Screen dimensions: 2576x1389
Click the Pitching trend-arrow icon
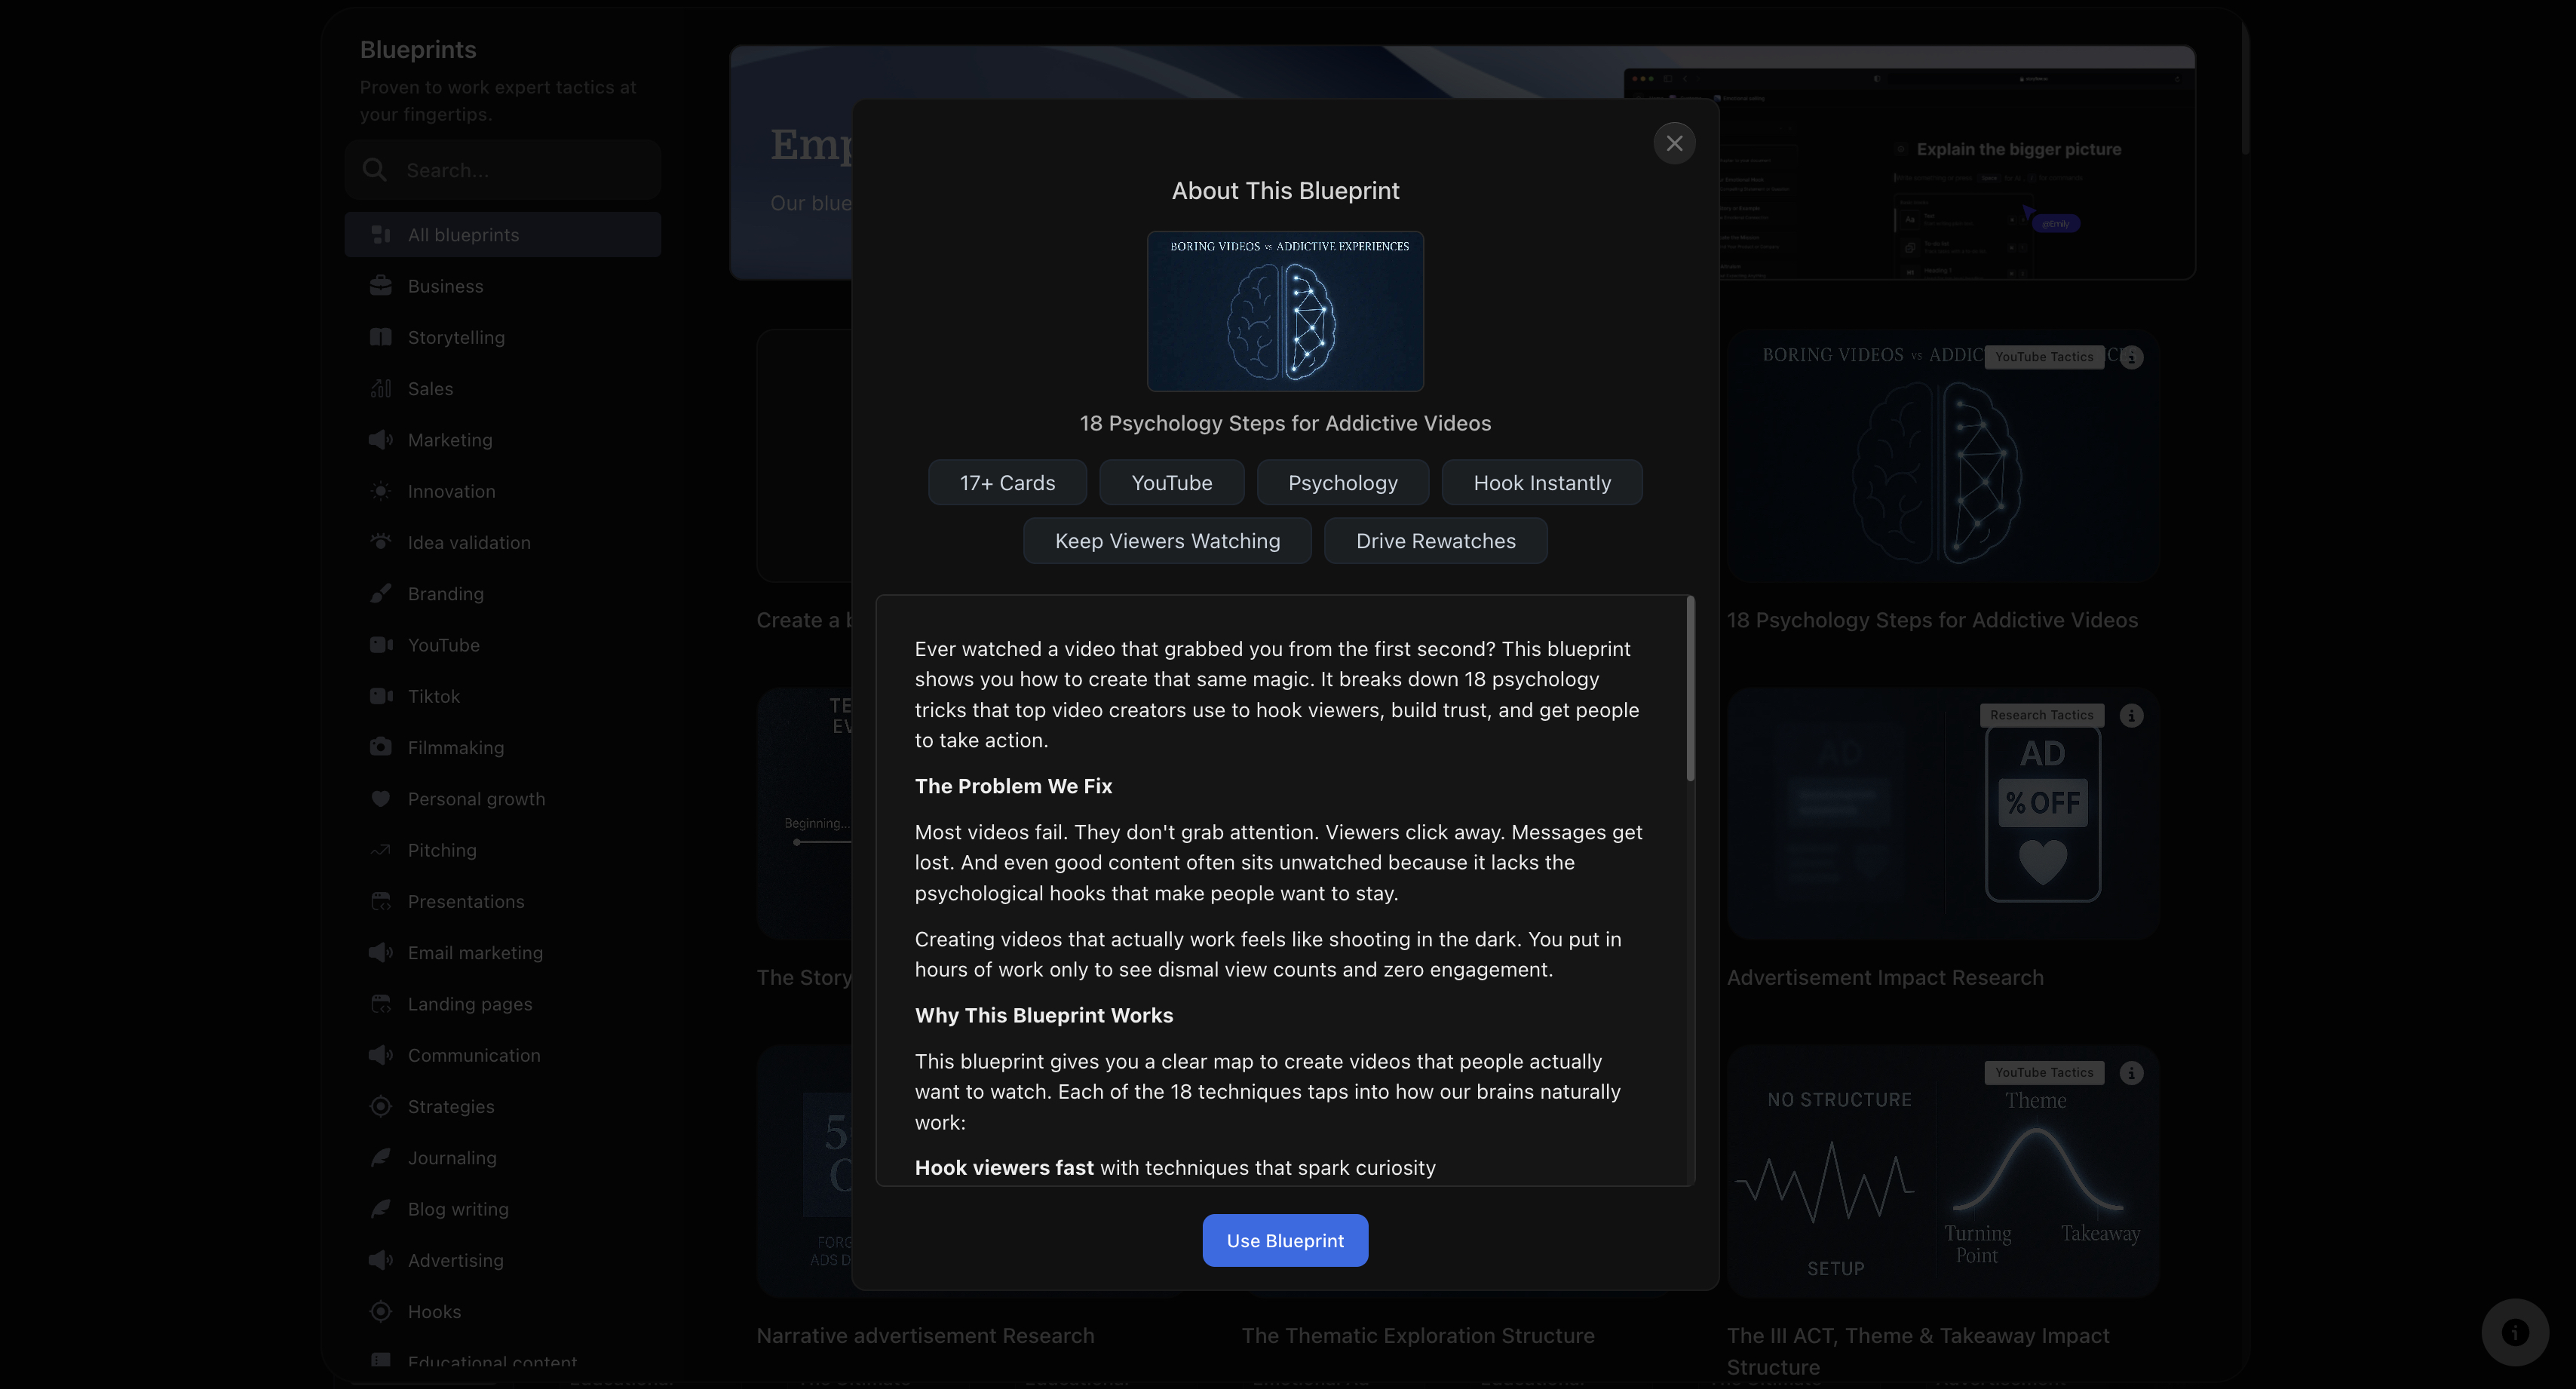coord(380,850)
